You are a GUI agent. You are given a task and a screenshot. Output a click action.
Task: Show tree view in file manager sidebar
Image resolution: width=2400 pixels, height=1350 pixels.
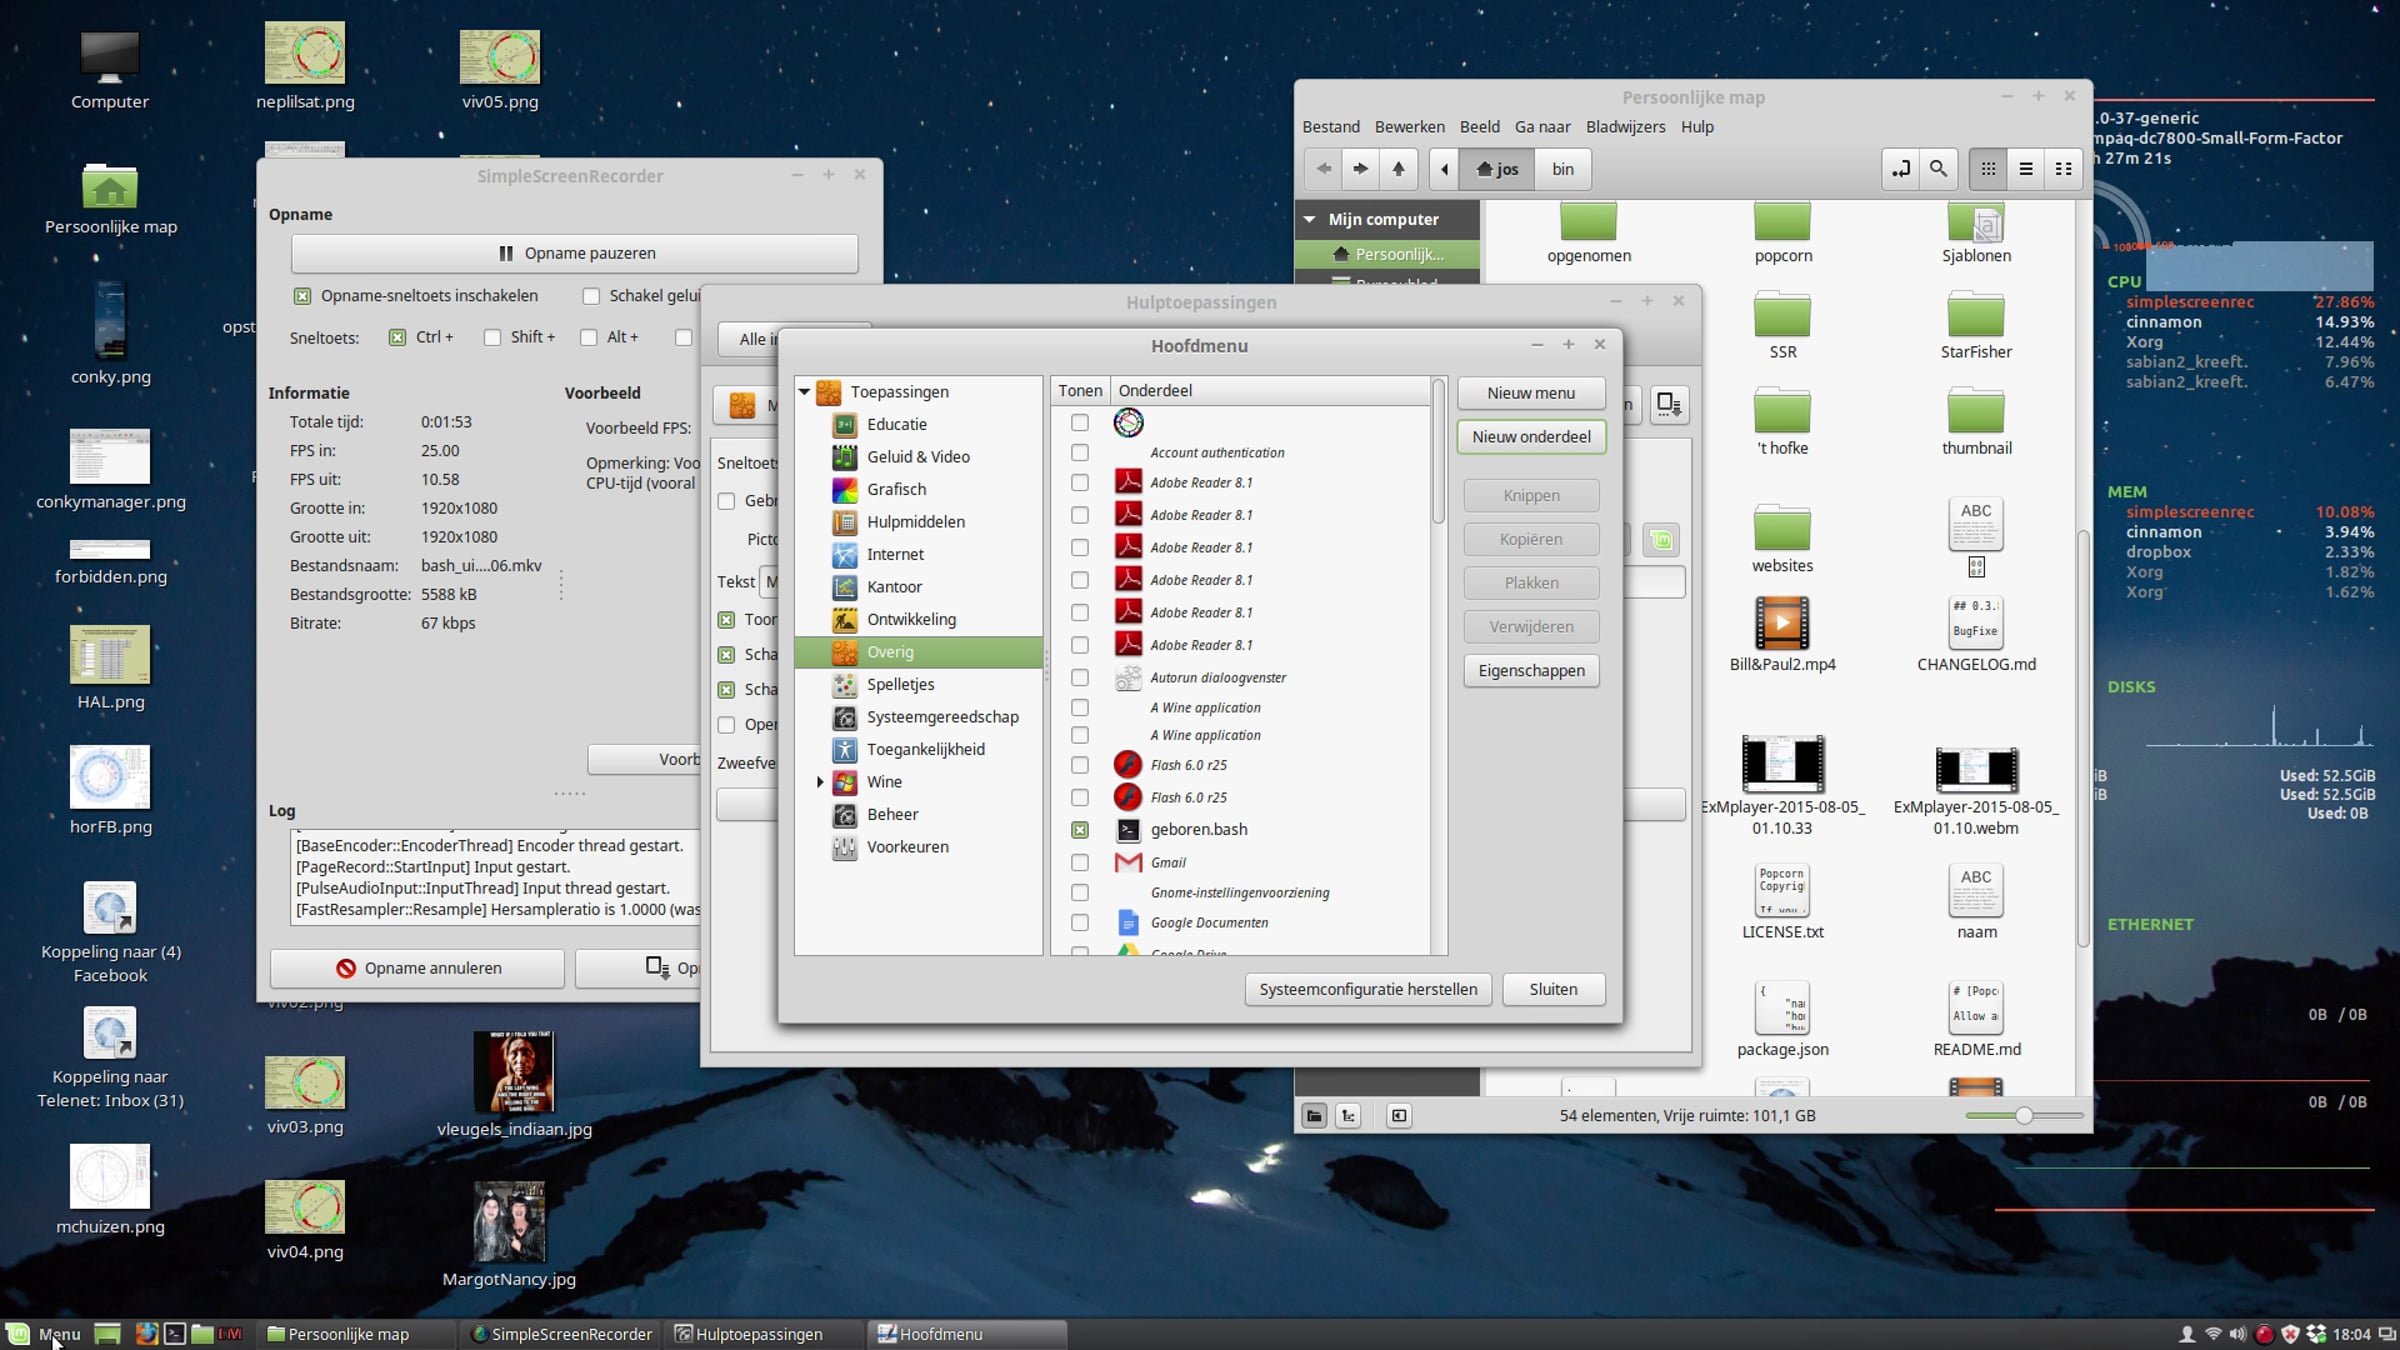click(1348, 1115)
